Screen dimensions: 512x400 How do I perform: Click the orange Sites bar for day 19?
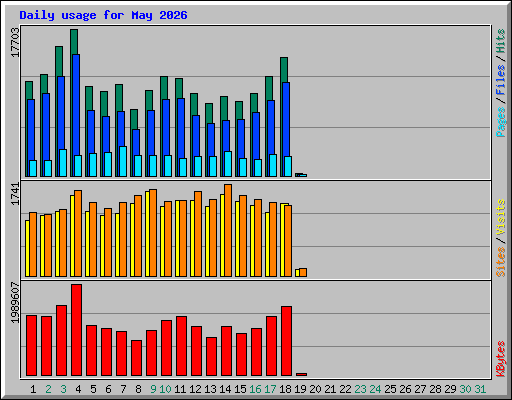(x=303, y=272)
